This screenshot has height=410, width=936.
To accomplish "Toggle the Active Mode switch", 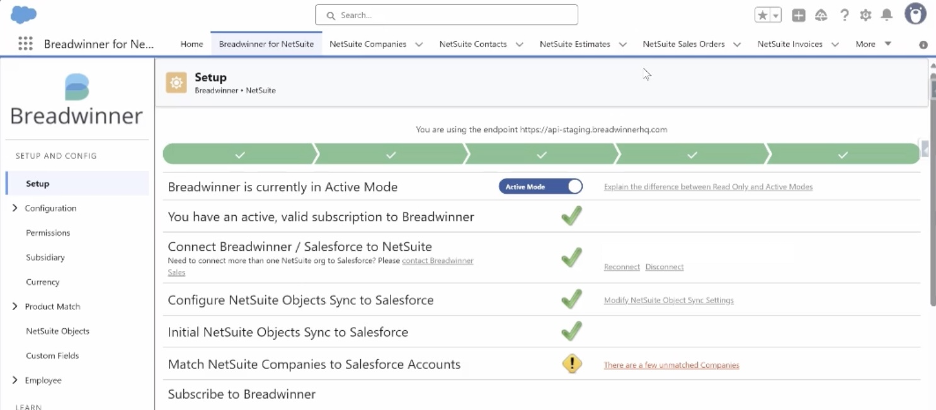I will (x=541, y=186).
